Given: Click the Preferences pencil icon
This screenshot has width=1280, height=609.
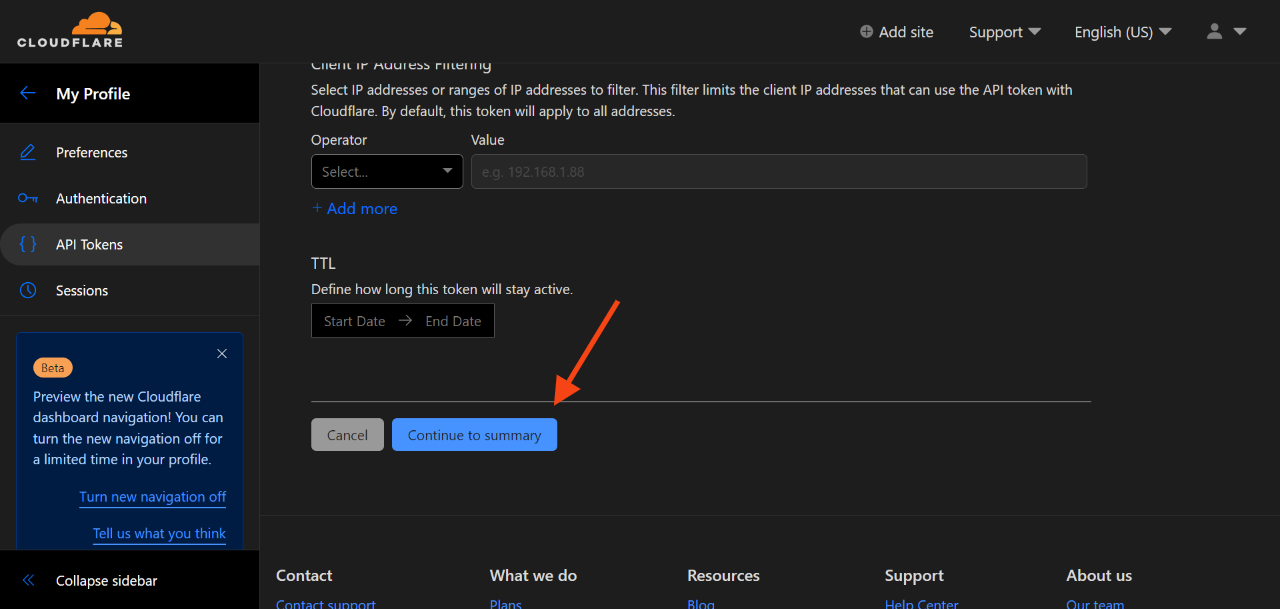Looking at the screenshot, I should coord(28,152).
